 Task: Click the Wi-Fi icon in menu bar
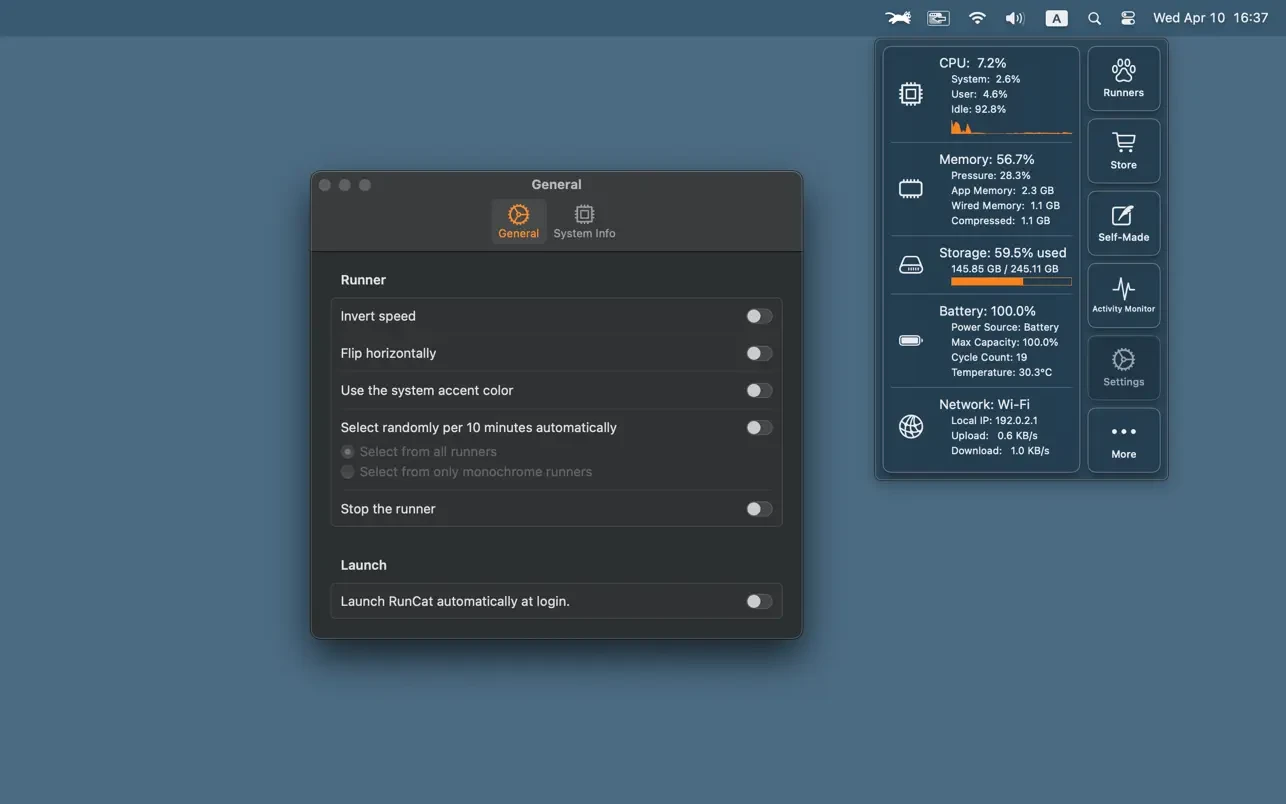click(977, 18)
